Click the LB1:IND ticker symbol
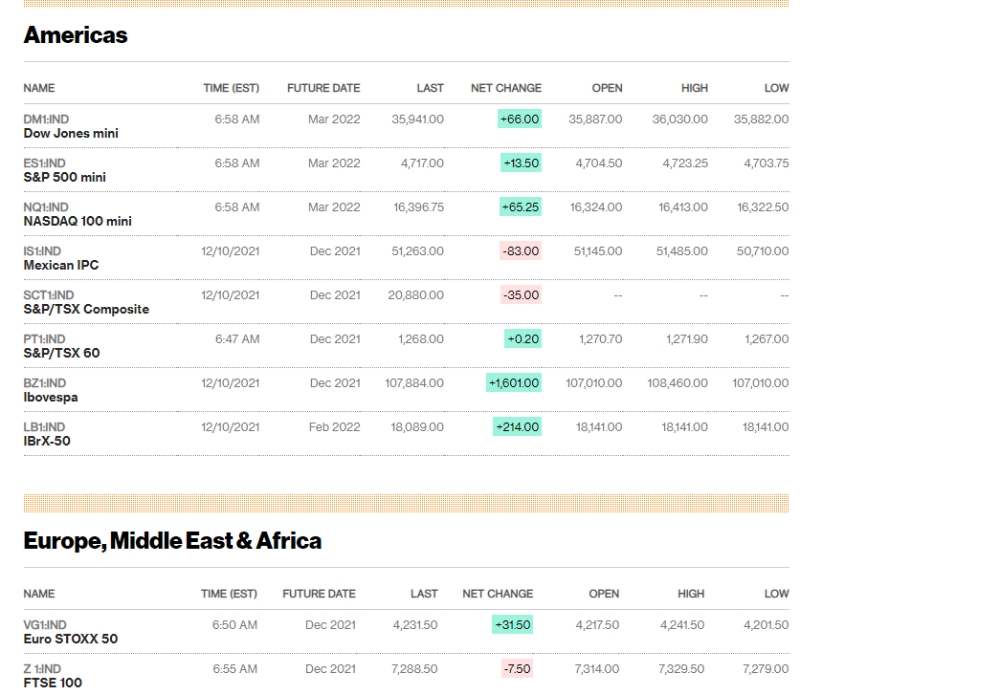Viewport: 1000px width, 695px height. (44, 427)
